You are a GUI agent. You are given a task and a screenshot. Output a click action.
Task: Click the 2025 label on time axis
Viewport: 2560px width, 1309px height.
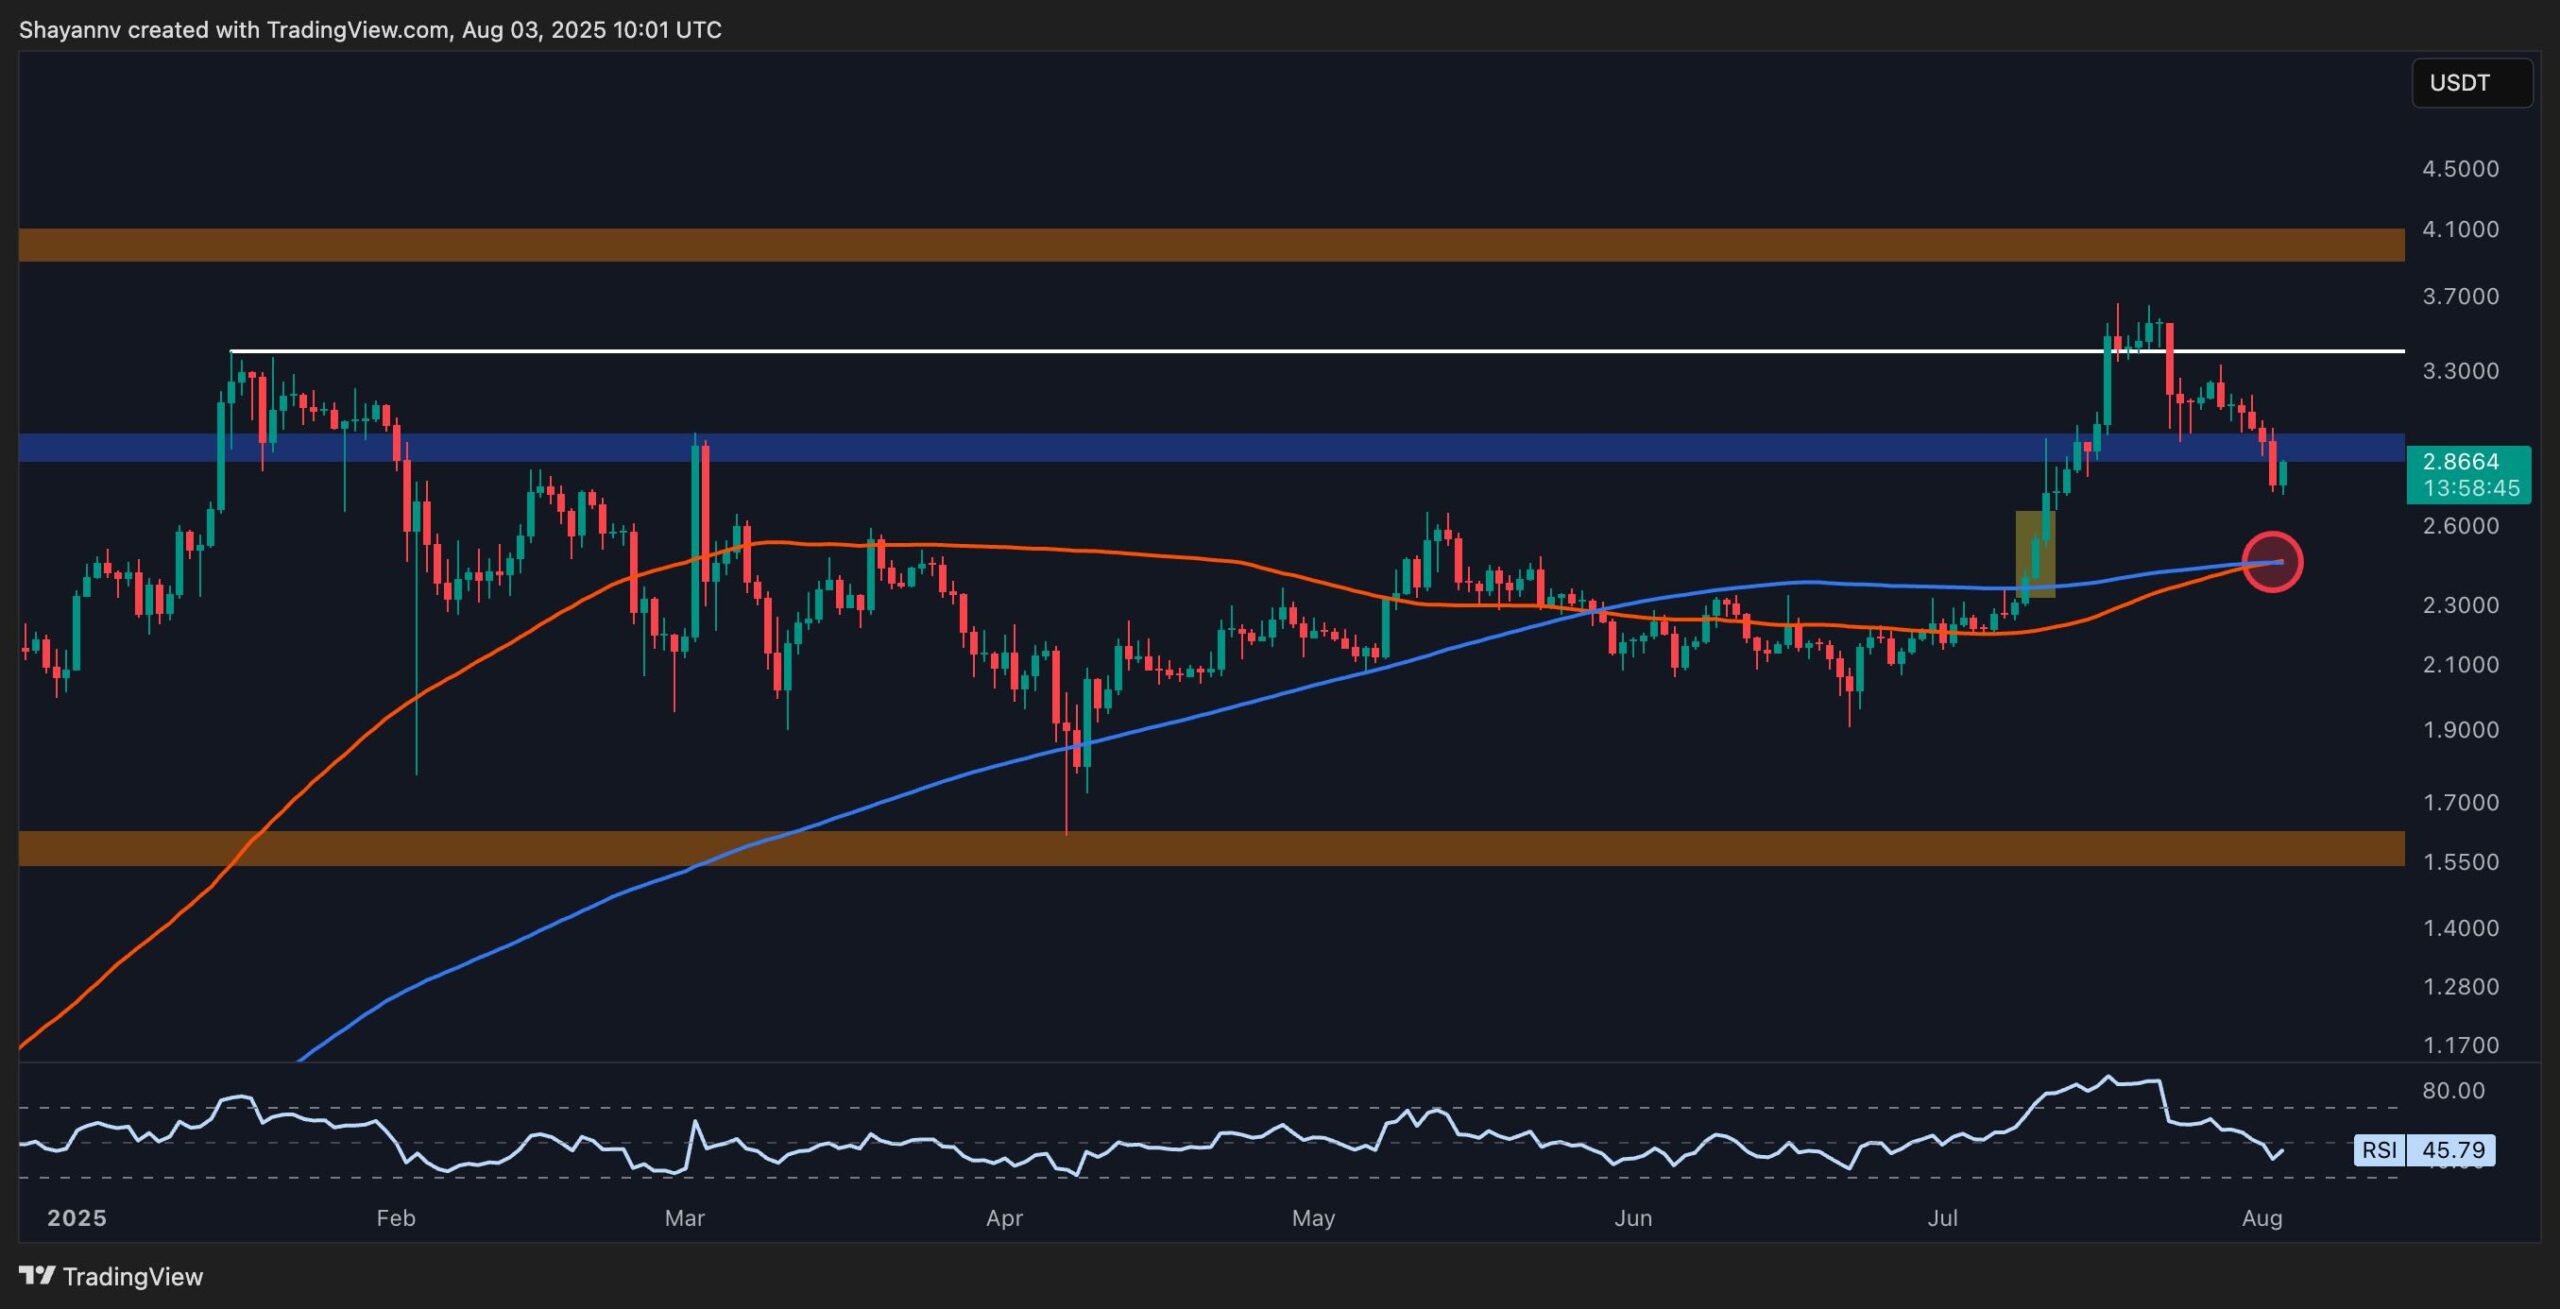(77, 1218)
